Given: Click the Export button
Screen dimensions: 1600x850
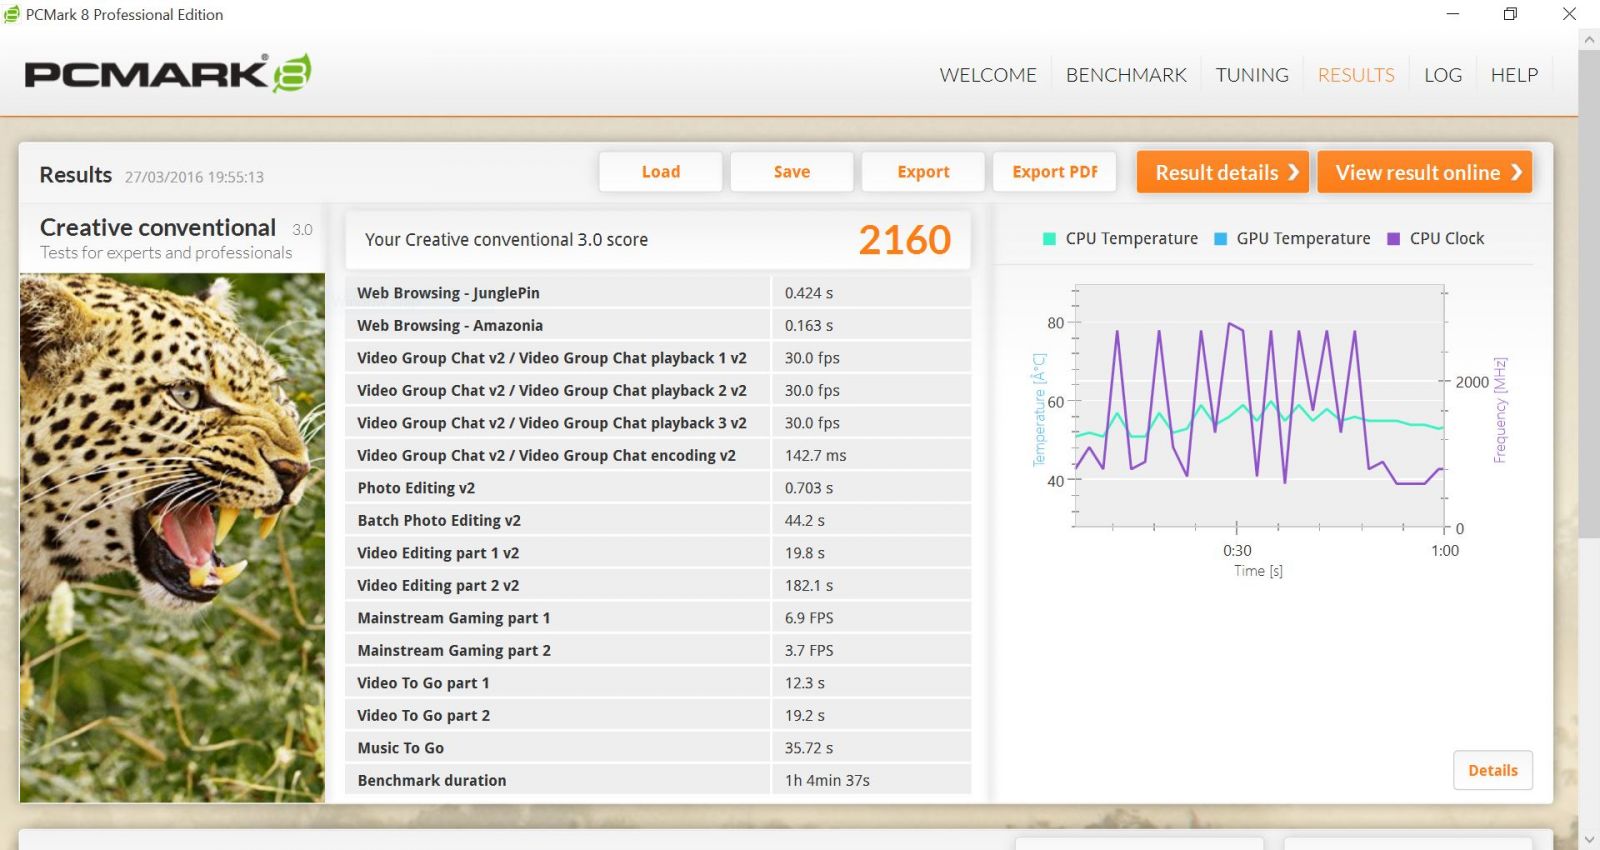Looking at the screenshot, I should pos(923,172).
